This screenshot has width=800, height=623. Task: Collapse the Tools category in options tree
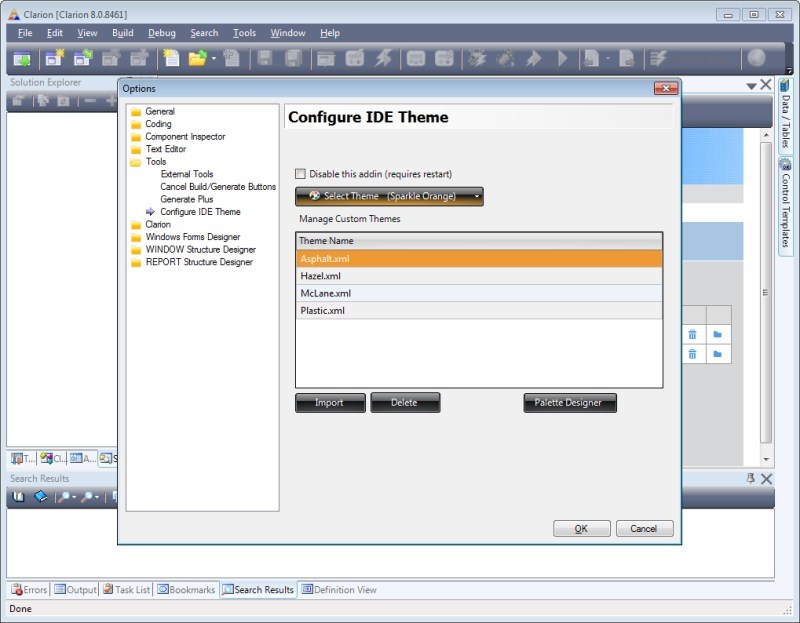tap(156, 162)
